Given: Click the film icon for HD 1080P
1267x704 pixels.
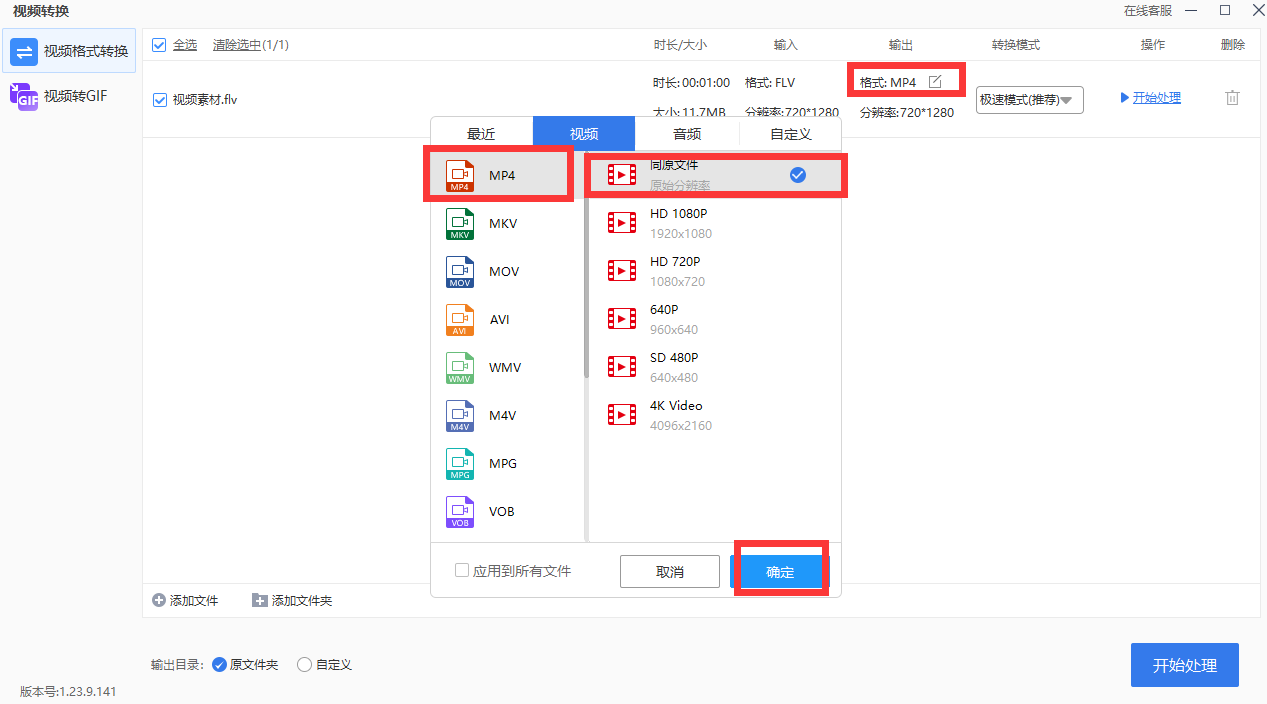Looking at the screenshot, I should pos(622,223).
